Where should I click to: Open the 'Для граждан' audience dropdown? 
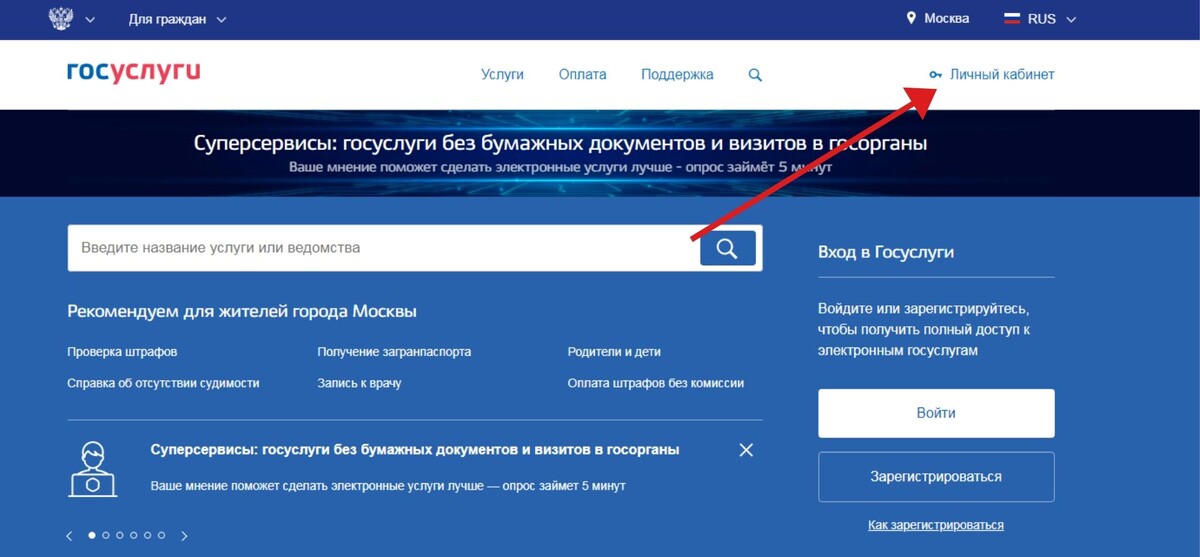[177, 19]
